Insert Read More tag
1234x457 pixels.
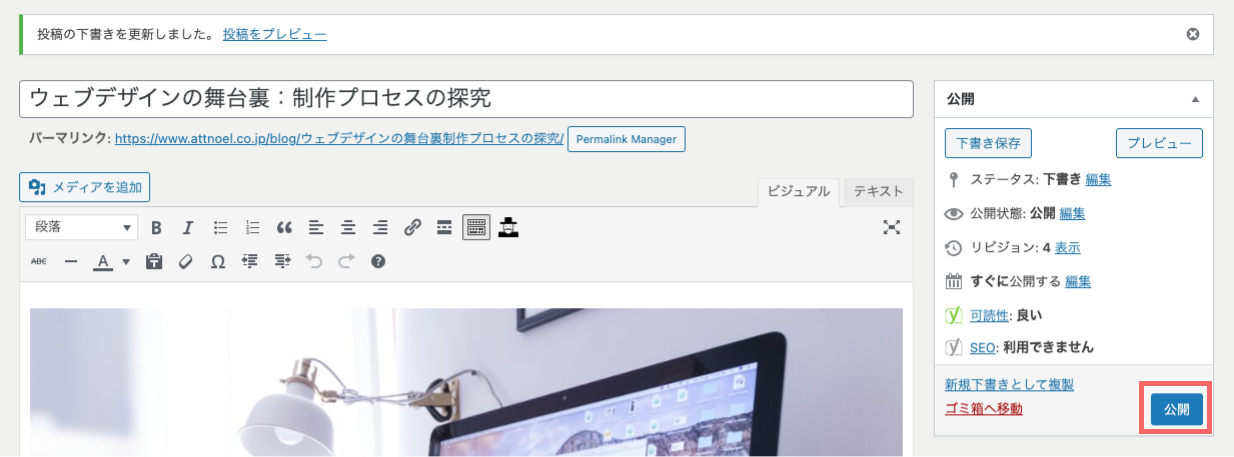pyautogui.click(x=444, y=228)
